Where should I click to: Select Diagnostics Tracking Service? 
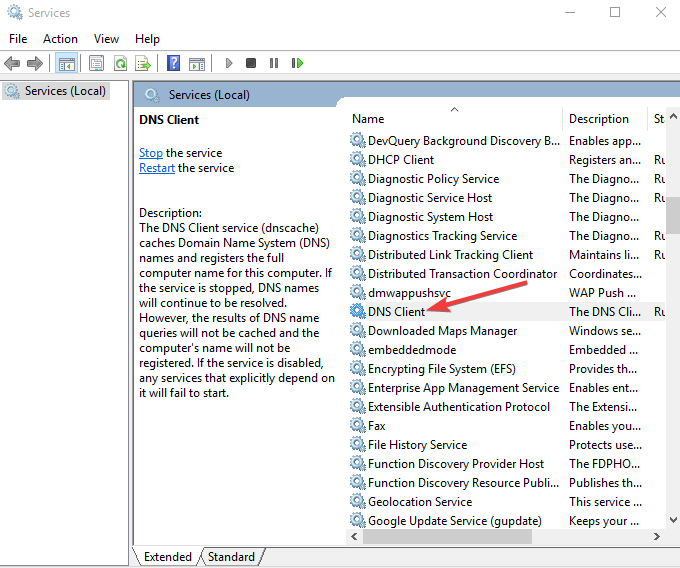[x=442, y=235]
